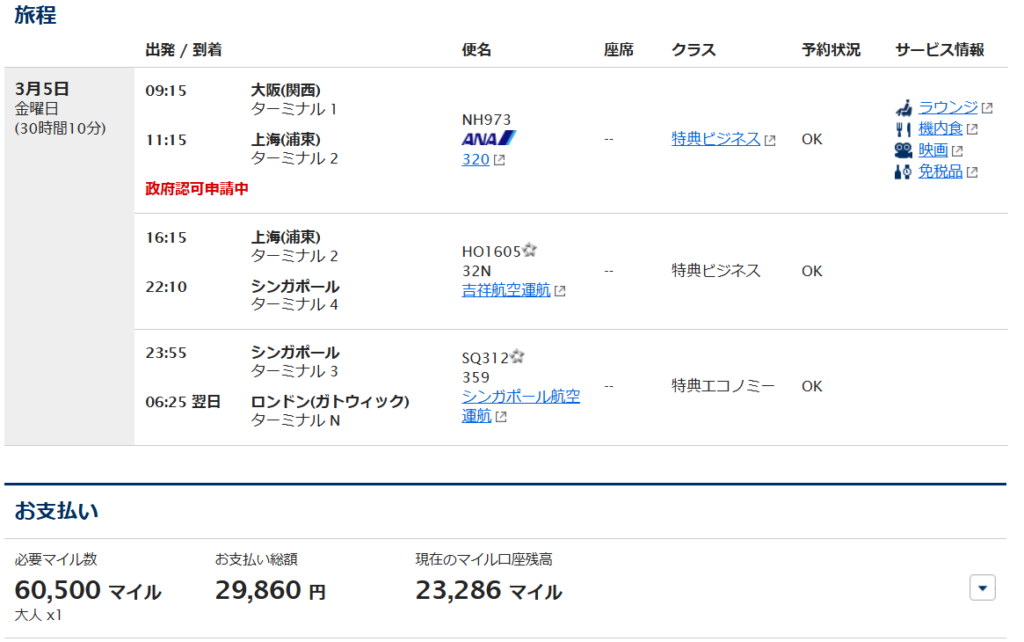Open the 吉祥航空運航 operator link
This screenshot has height=642, width=1024.
click(x=505, y=290)
